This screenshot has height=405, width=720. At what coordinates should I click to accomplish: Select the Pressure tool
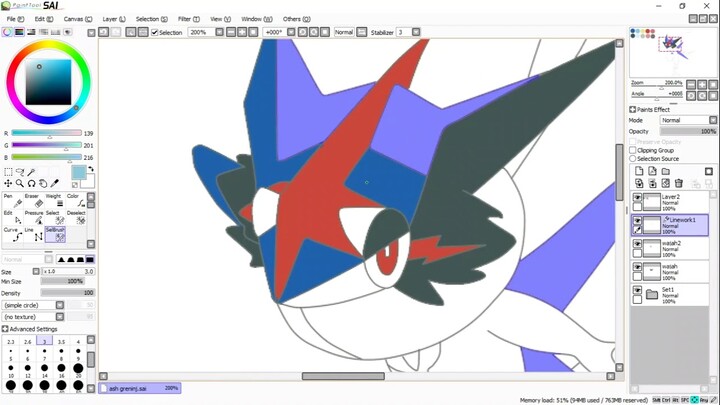34,218
